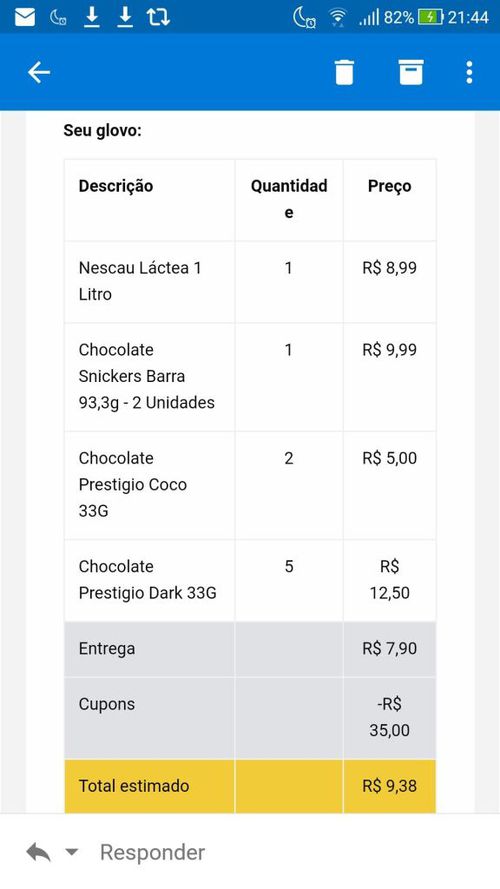Open the three-dot overflow menu
This screenshot has width=500, height=889.
(469, 73)
